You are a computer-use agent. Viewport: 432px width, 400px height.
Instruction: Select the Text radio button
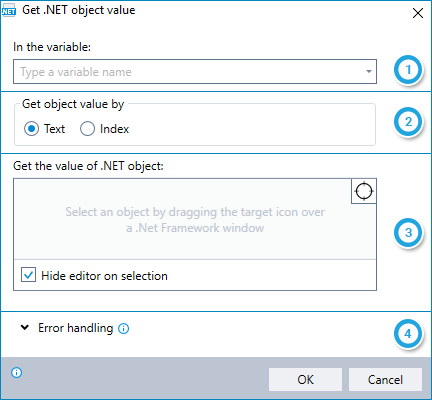click(31, 129)
